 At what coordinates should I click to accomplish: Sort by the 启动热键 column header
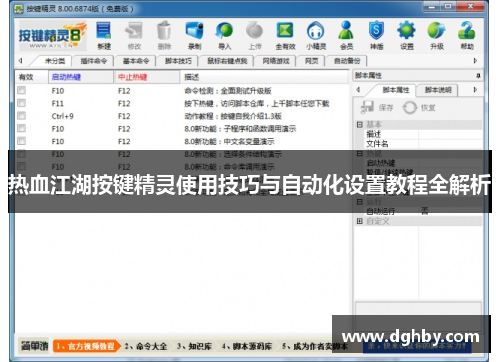click(x=81, y=77)
